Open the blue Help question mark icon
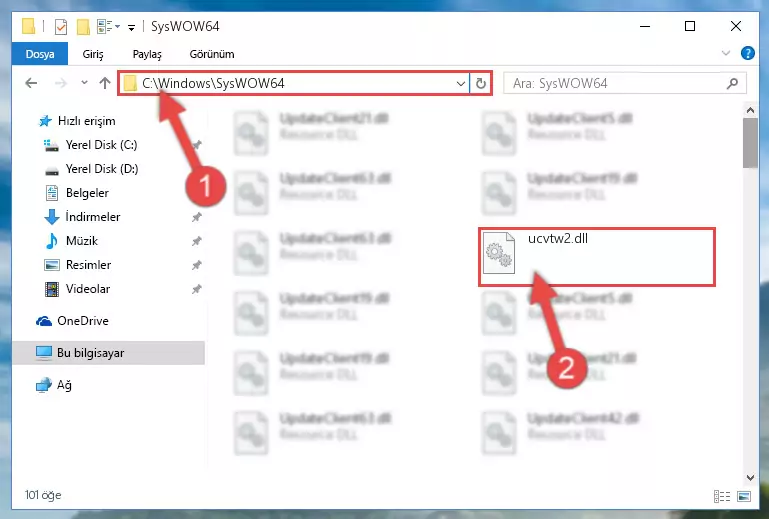 (747, 53)
